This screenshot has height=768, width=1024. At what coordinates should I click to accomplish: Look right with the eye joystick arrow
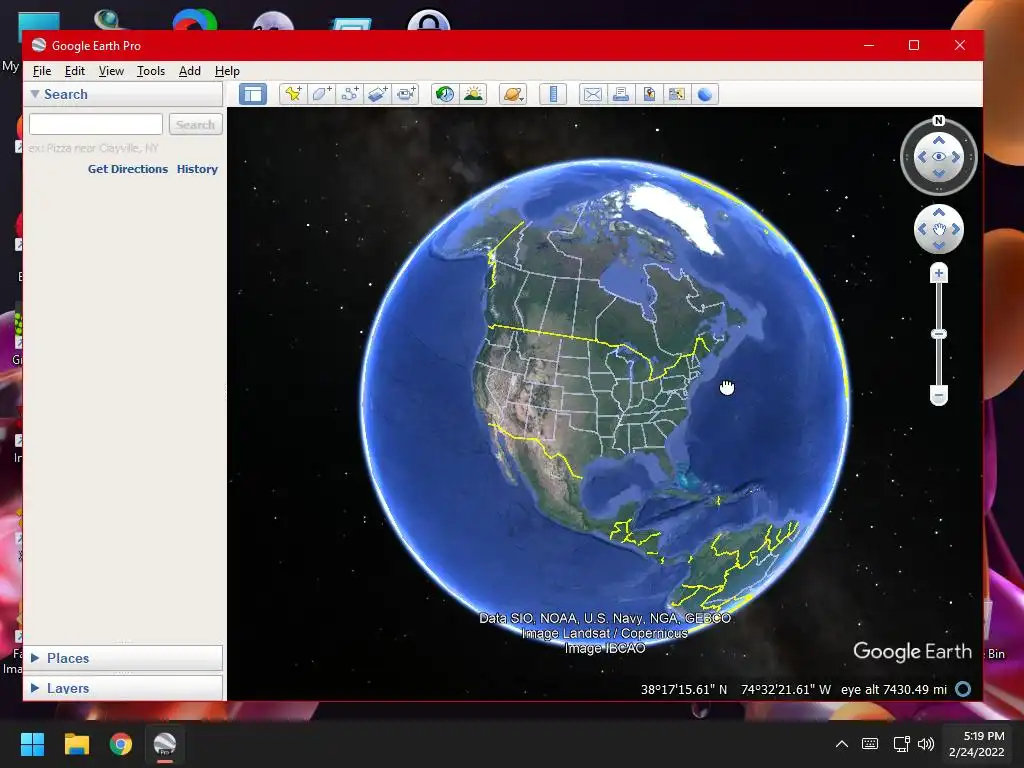[x=956, y=157]
